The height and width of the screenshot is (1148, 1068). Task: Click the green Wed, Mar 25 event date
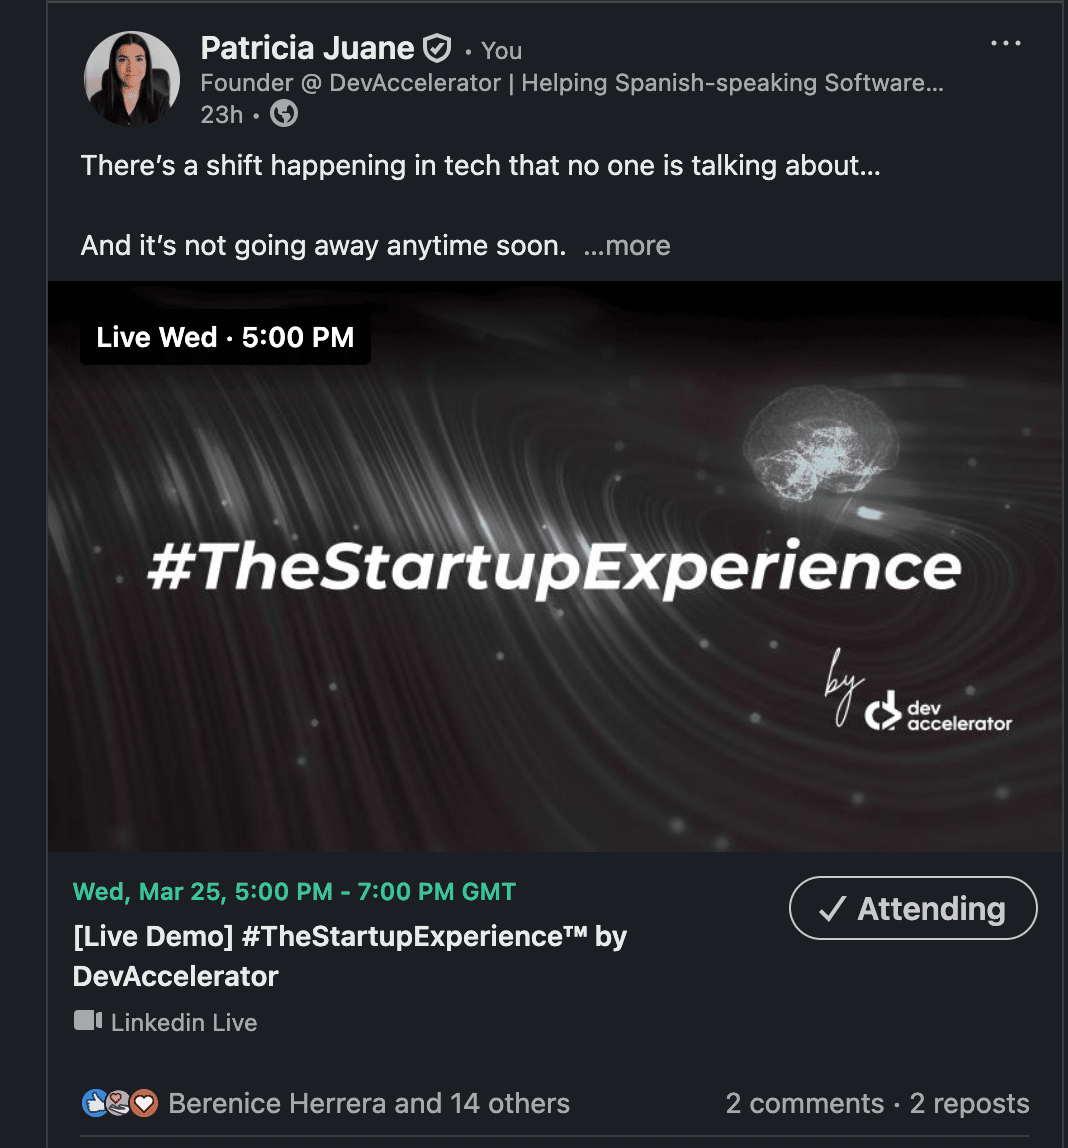(x=294, y=891)
